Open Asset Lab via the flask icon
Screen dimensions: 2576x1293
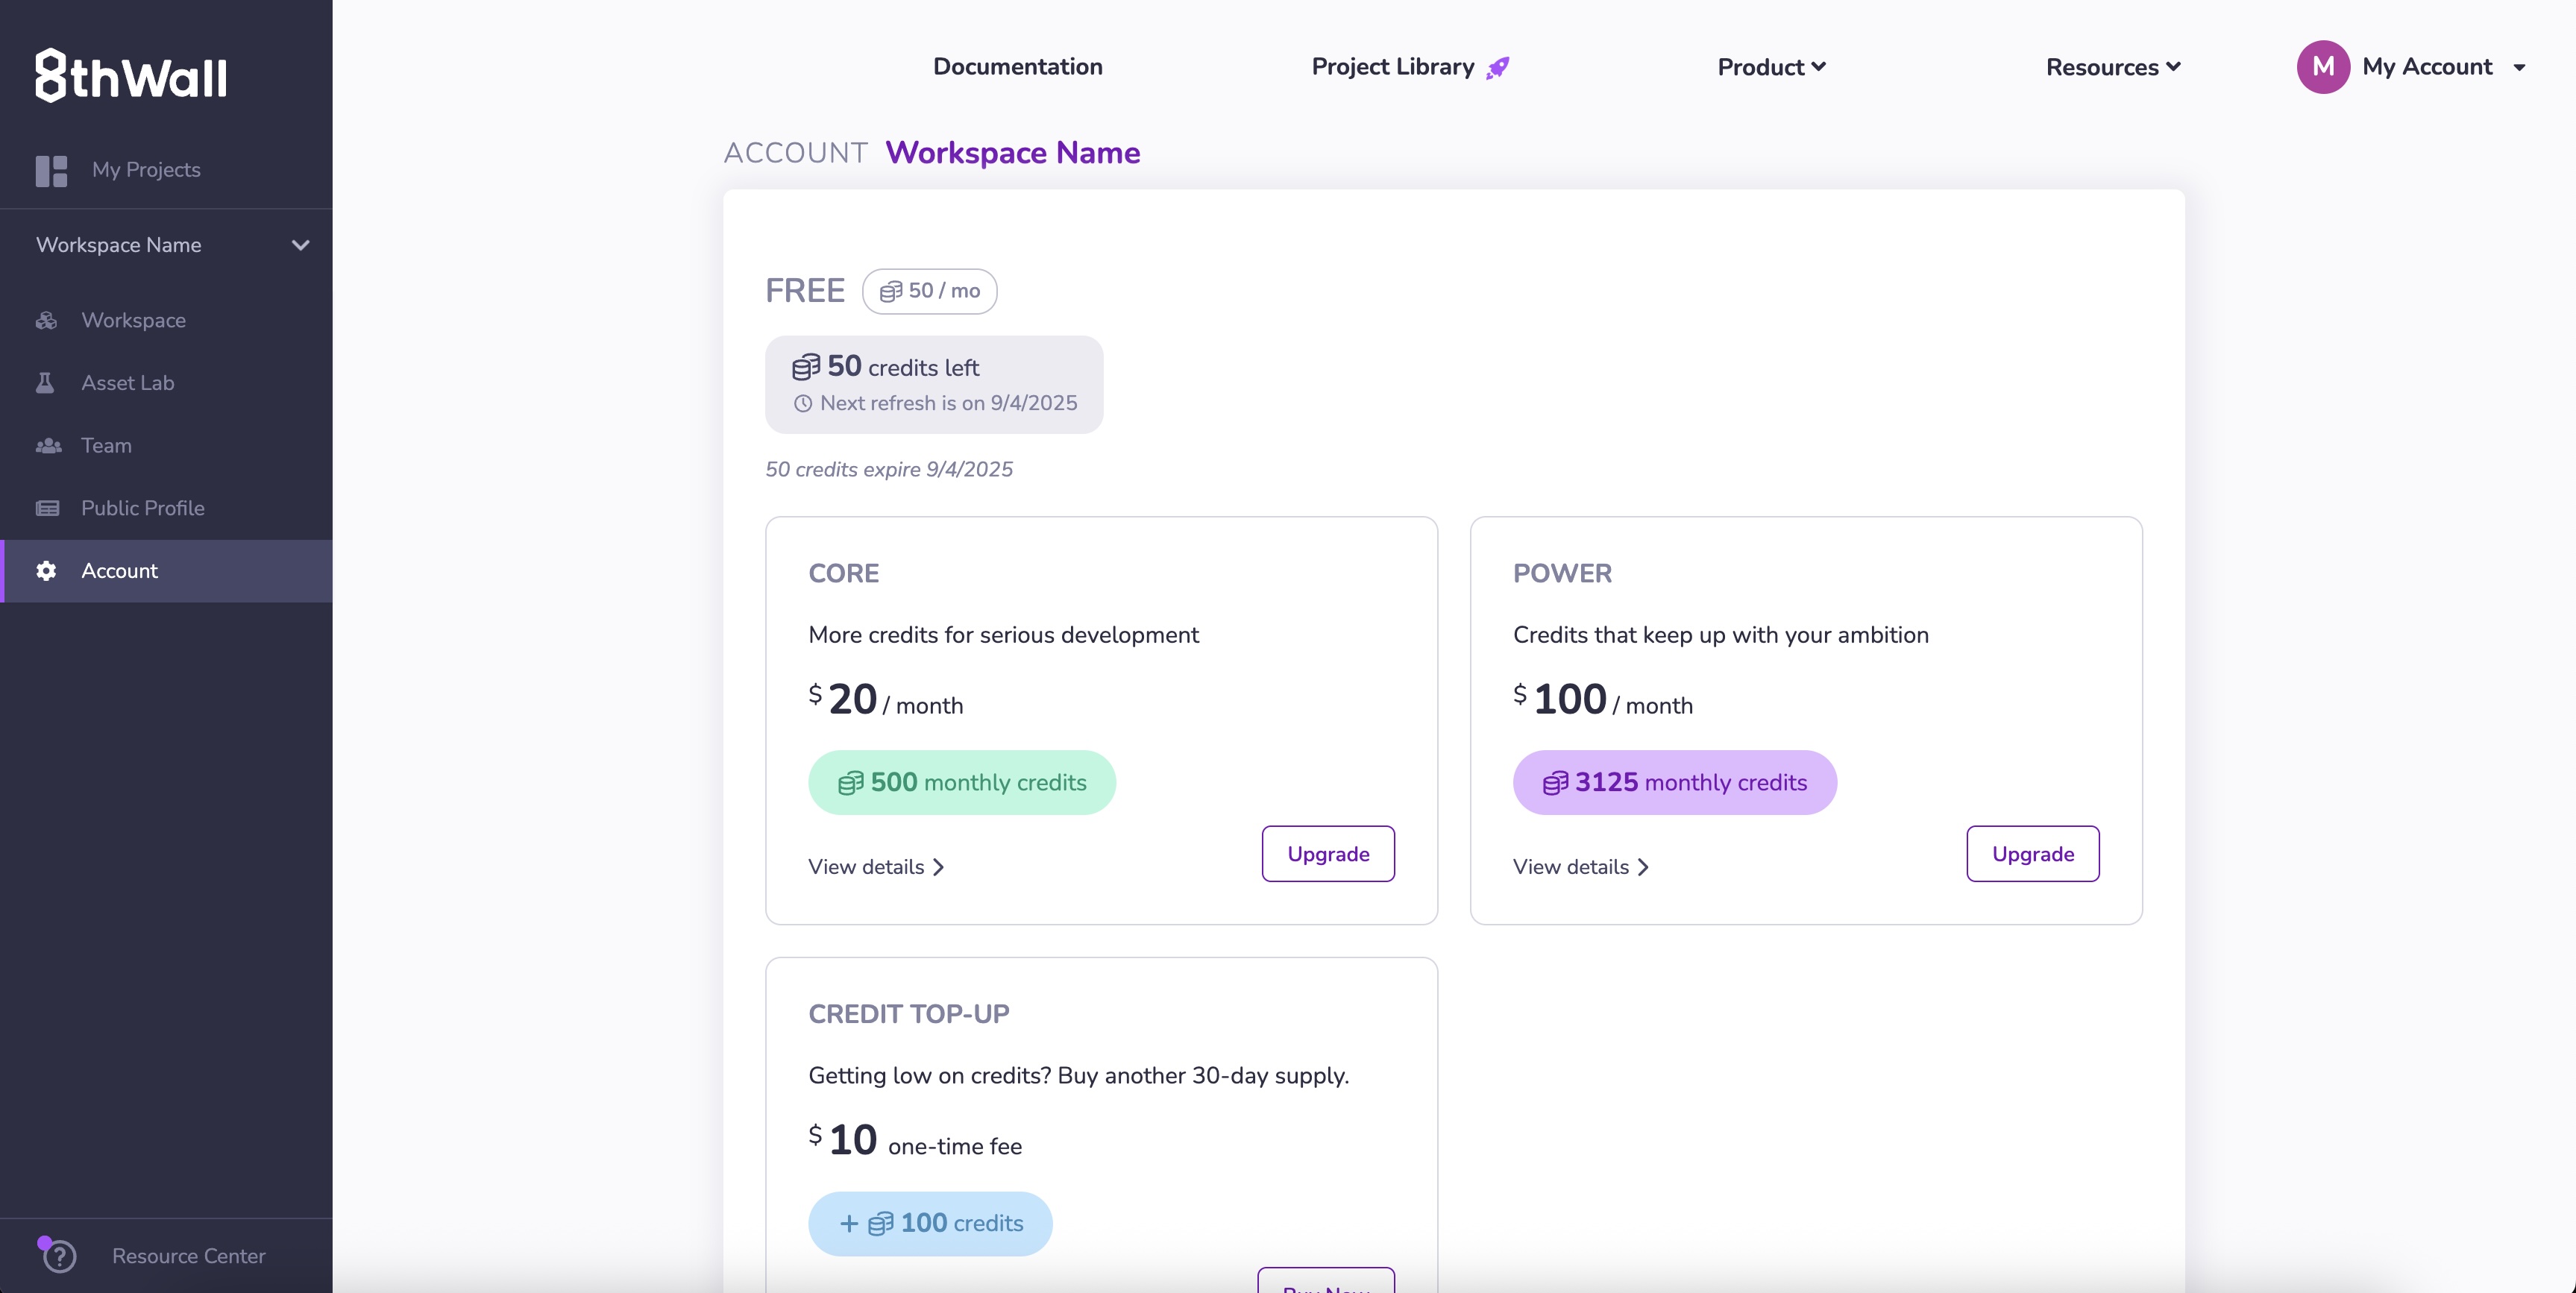(47, 382)
